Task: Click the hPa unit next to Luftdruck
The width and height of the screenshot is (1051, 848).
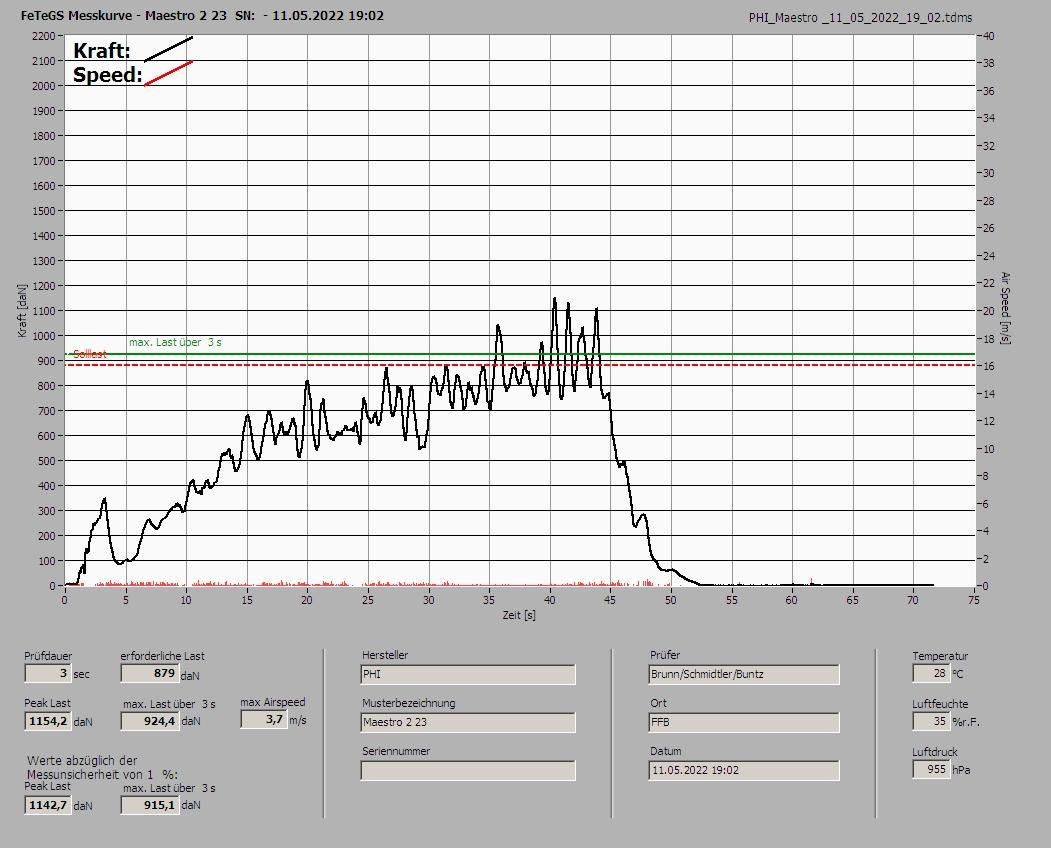Action: 961,770
